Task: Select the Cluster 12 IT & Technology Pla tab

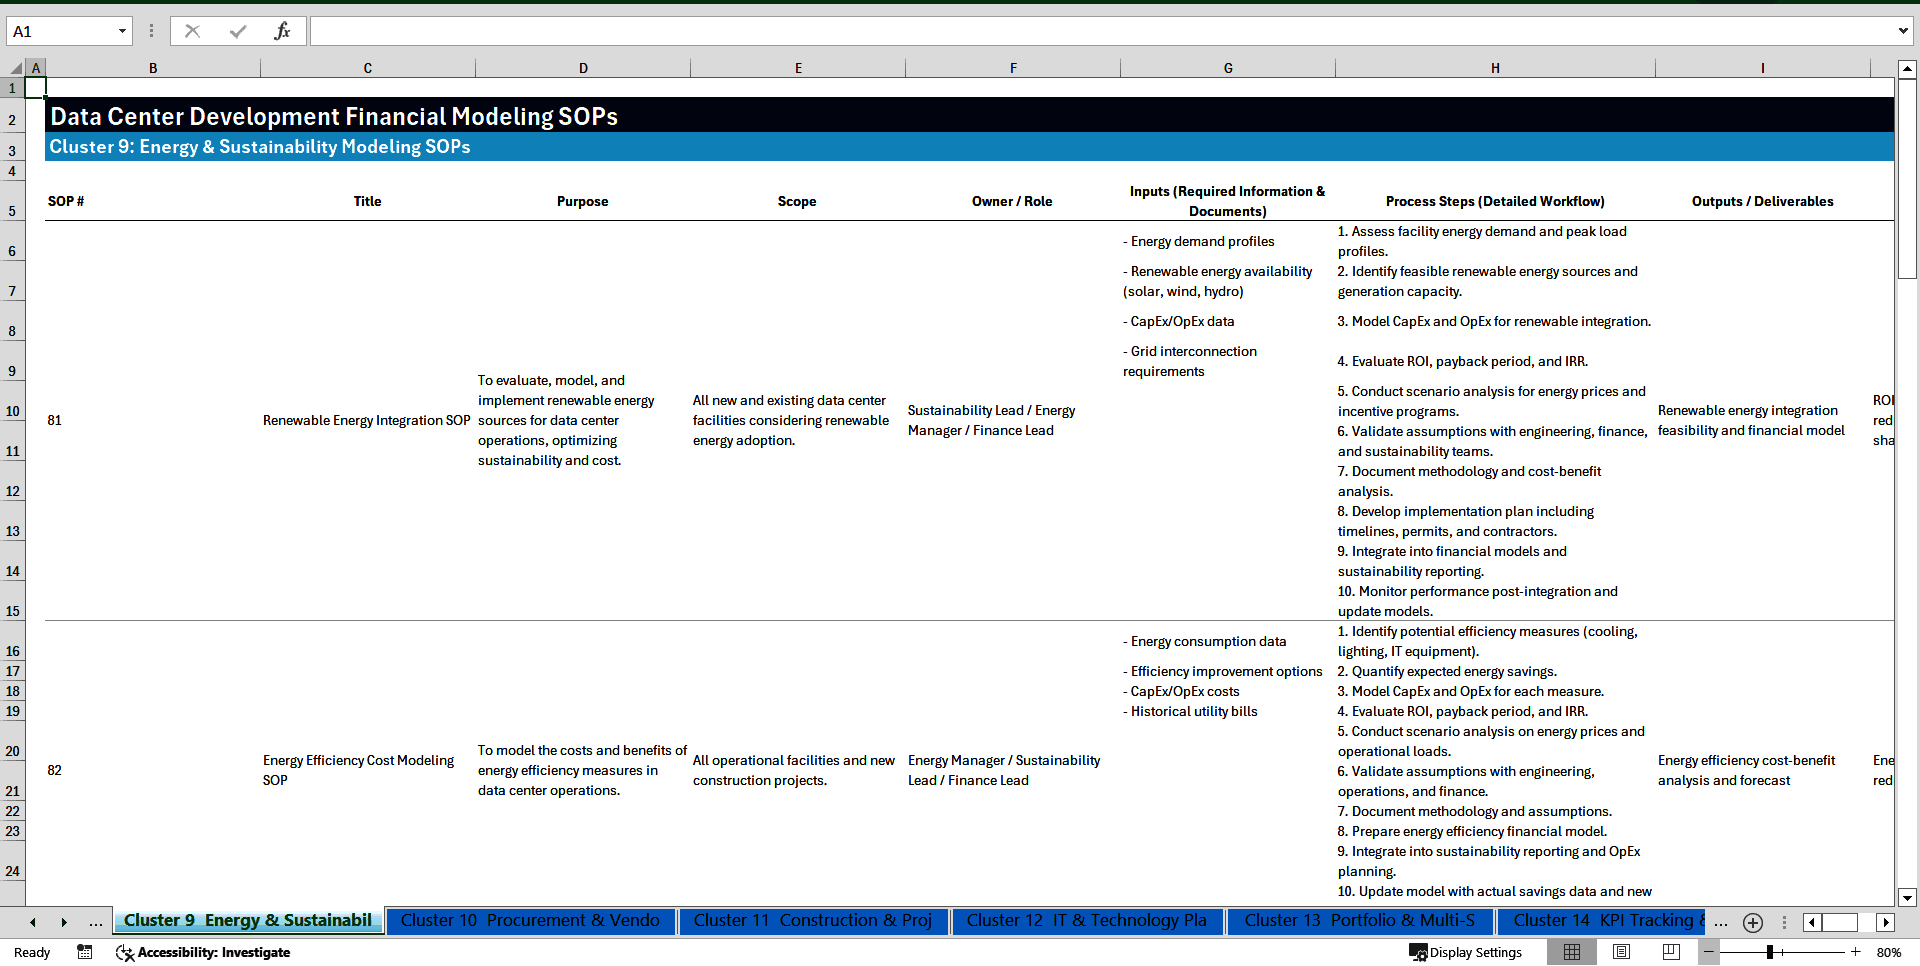Action: coord(1087,921)
